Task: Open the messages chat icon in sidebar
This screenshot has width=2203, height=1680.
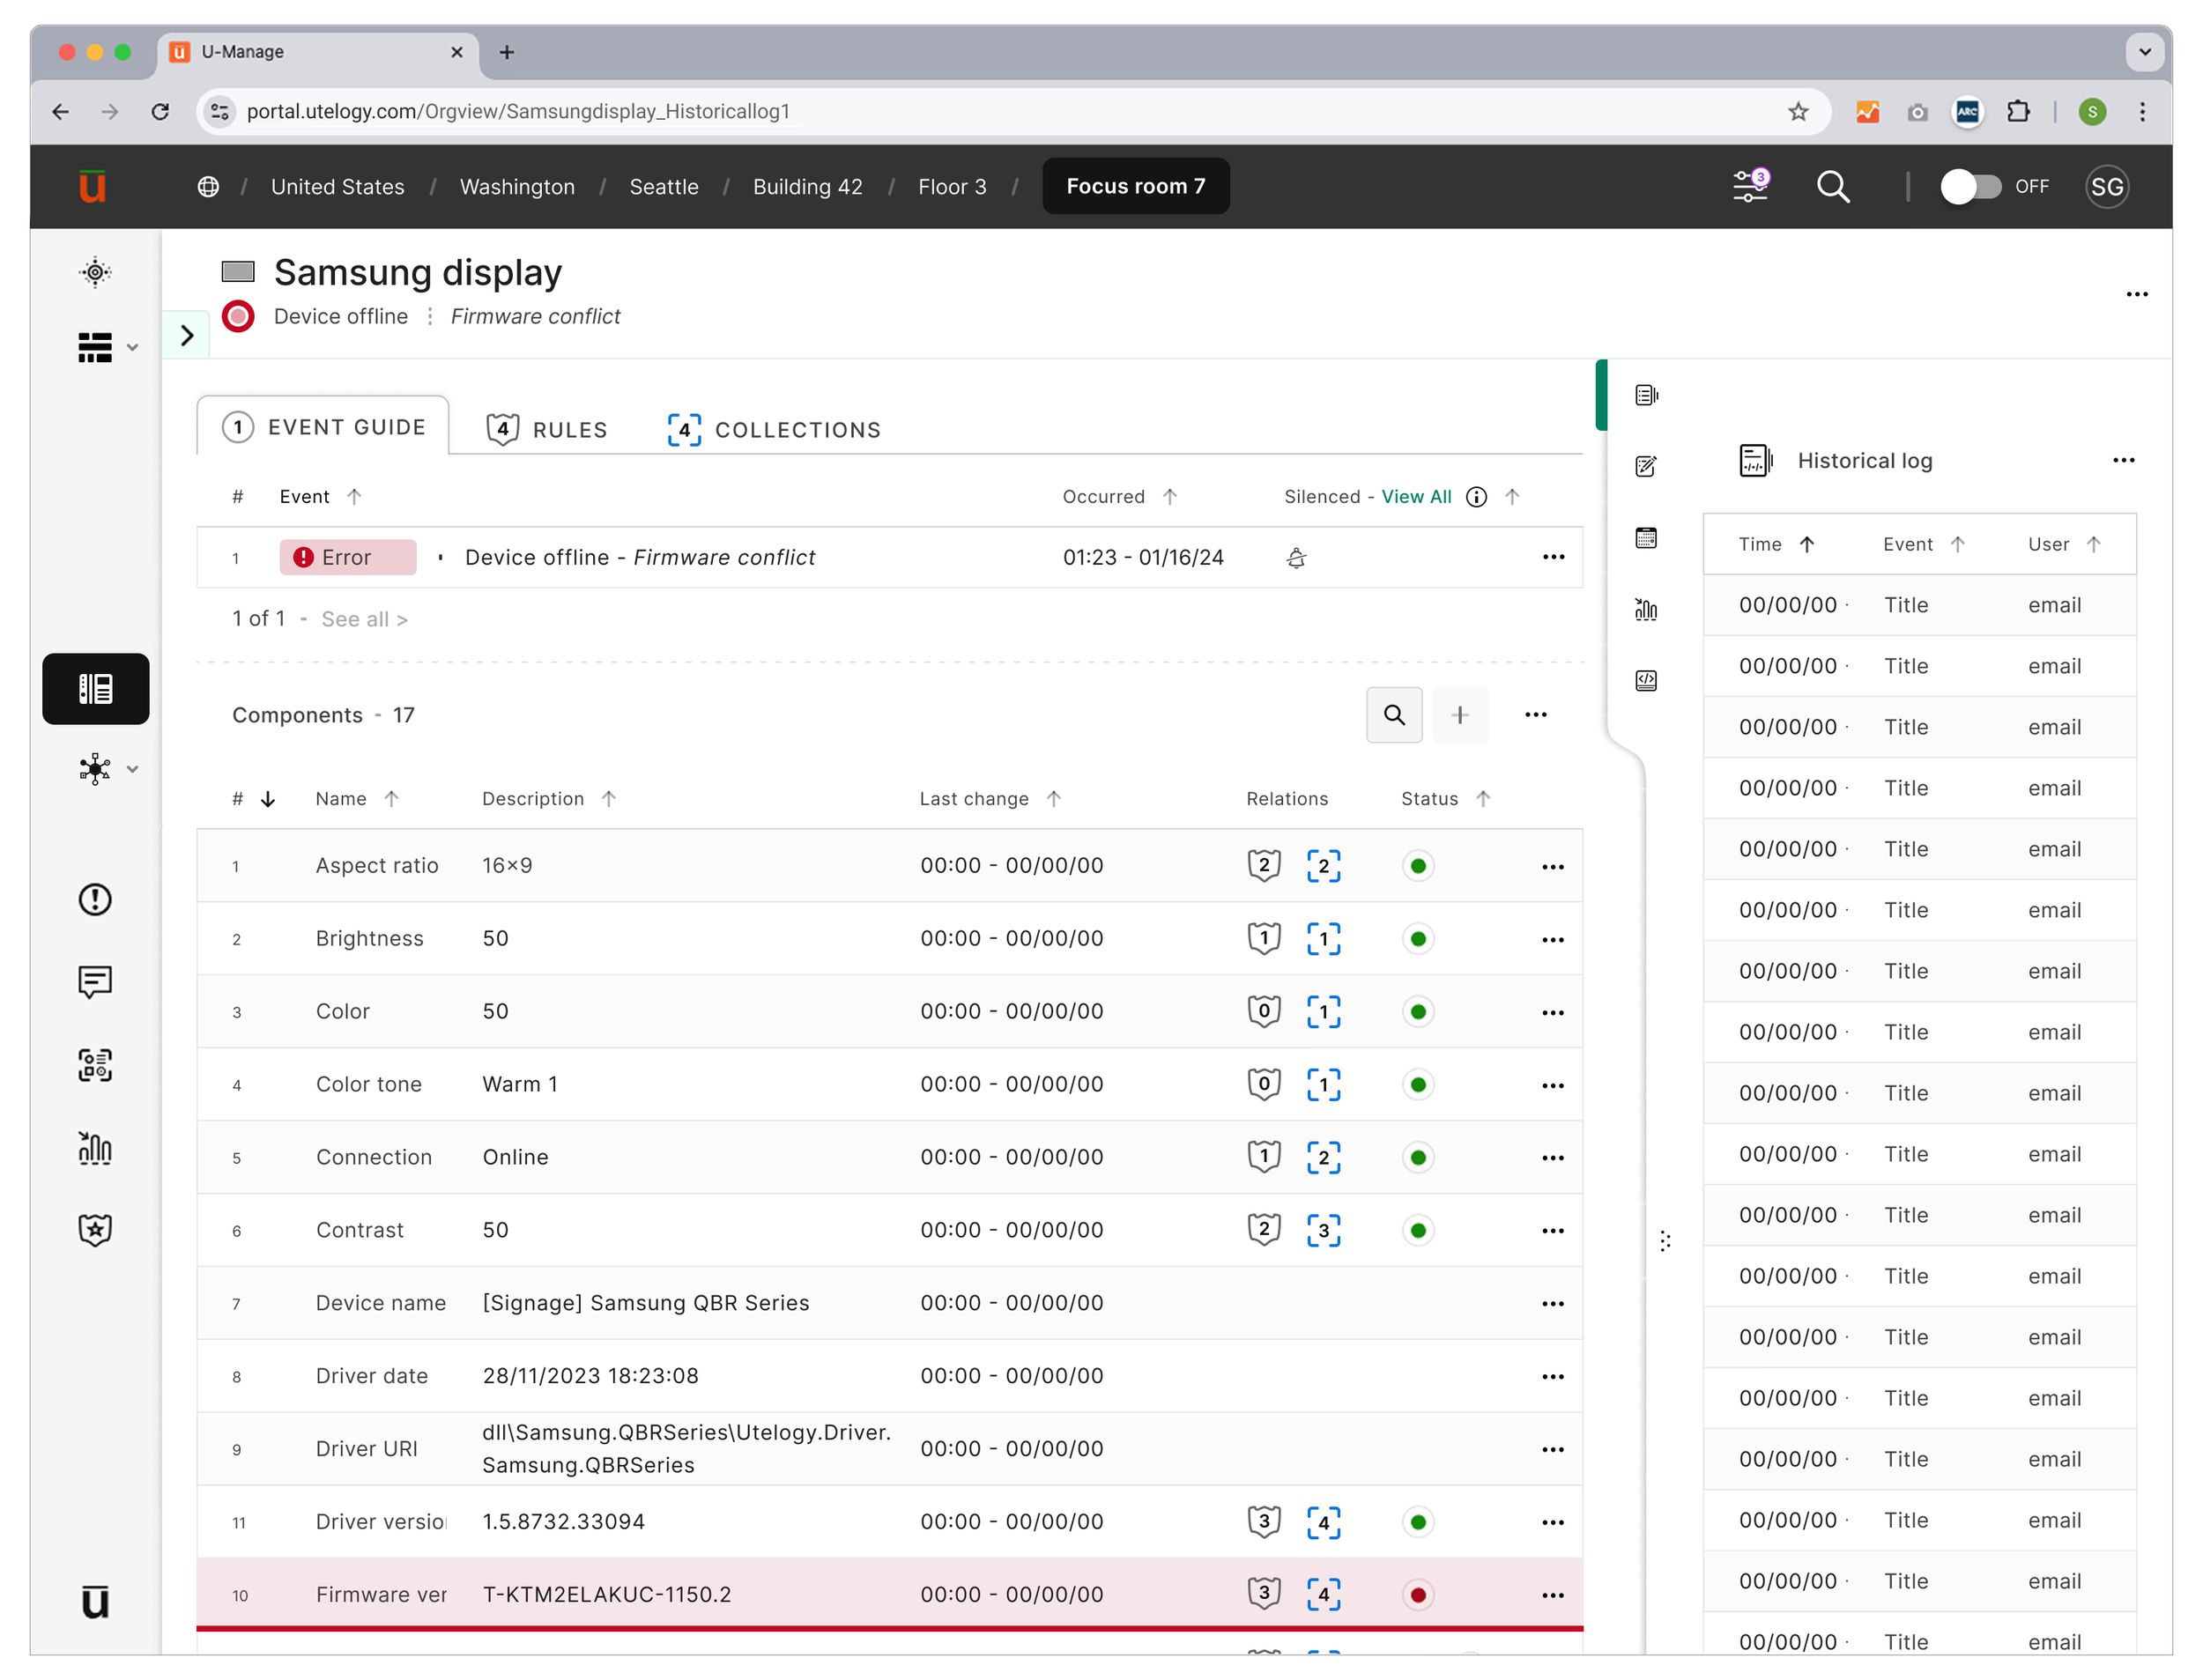Action: click(95, 982)
